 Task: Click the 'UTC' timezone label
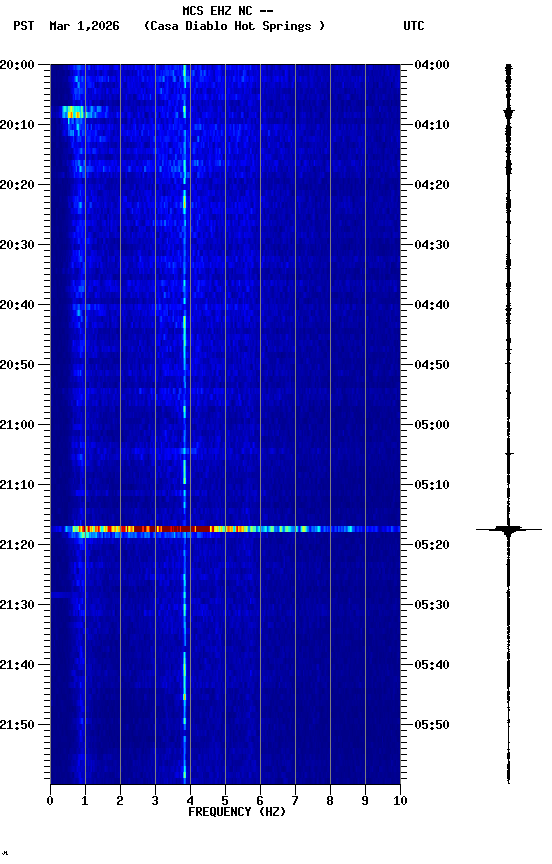point(414,26)
